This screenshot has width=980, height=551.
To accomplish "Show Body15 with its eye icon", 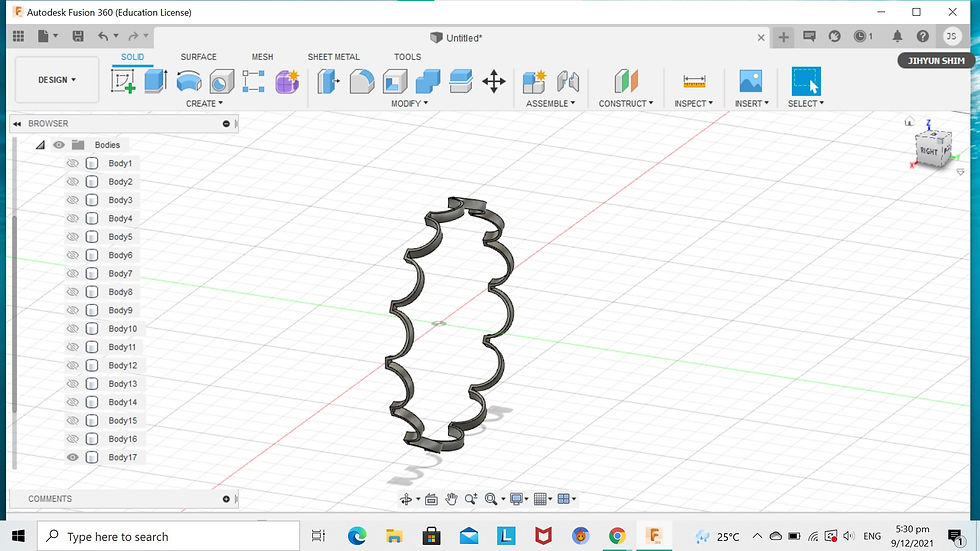I will (x=72, y=420).
